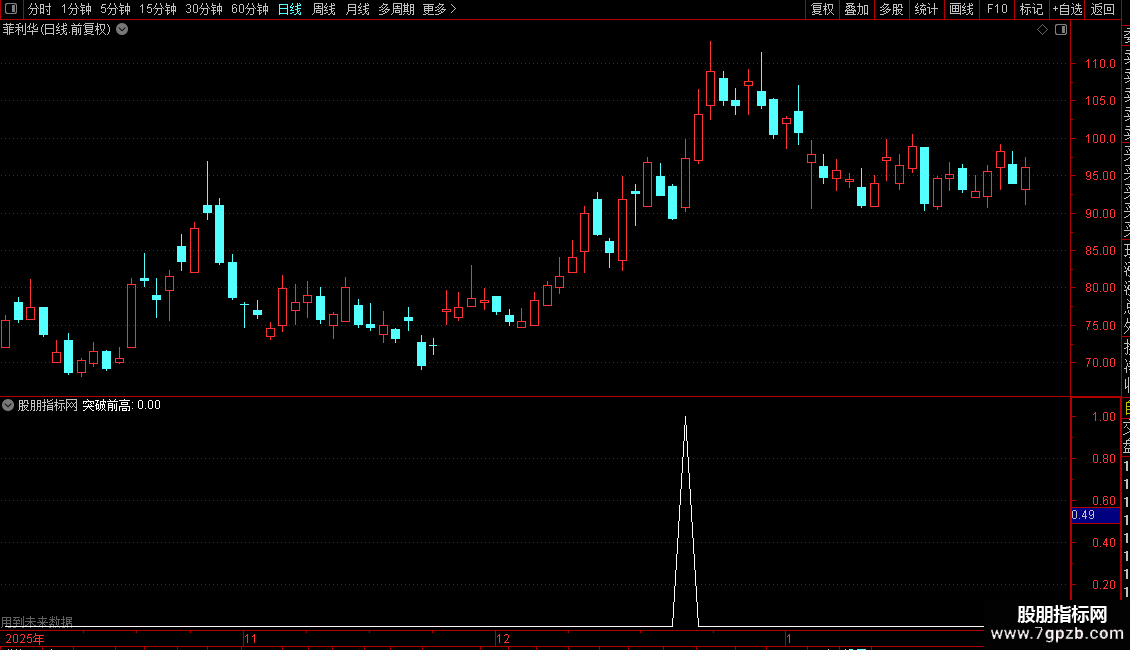Select the 日线 daily period

(290, 9)
